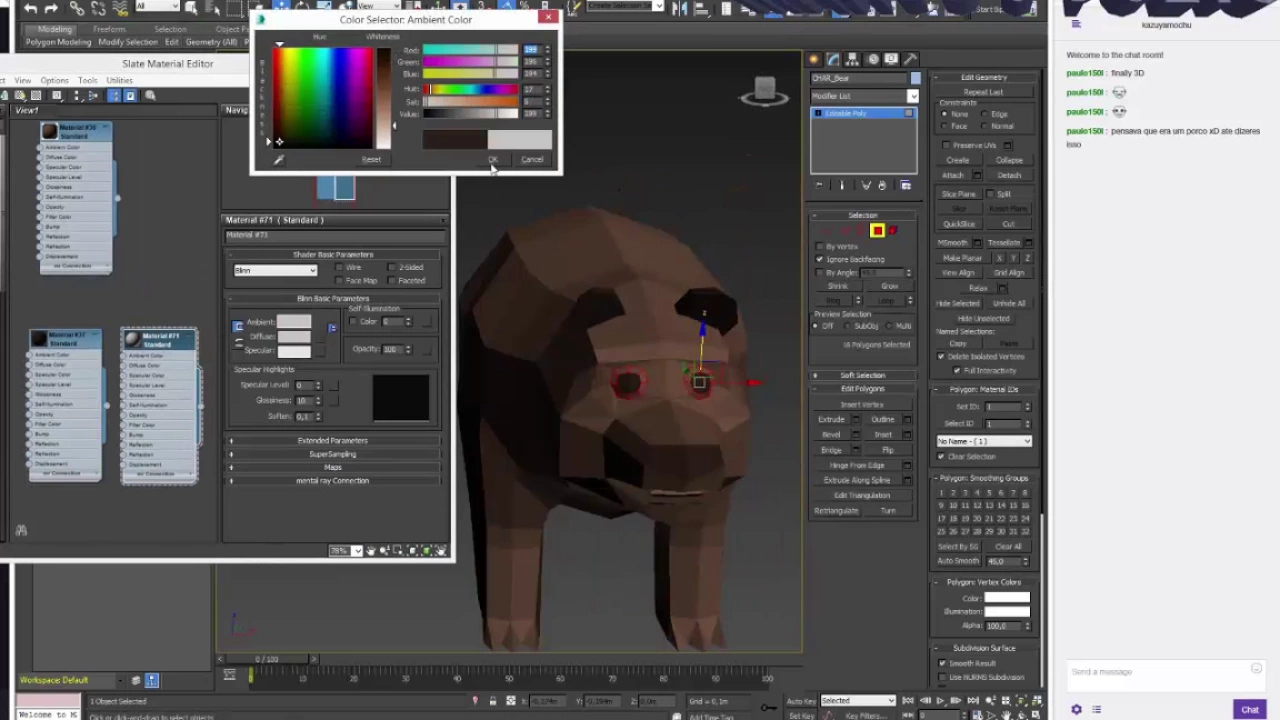Click Material #71 node preview thumbnail
Image resolution: width=1280 pixels, height=720 pixels.
pos(132,340)
